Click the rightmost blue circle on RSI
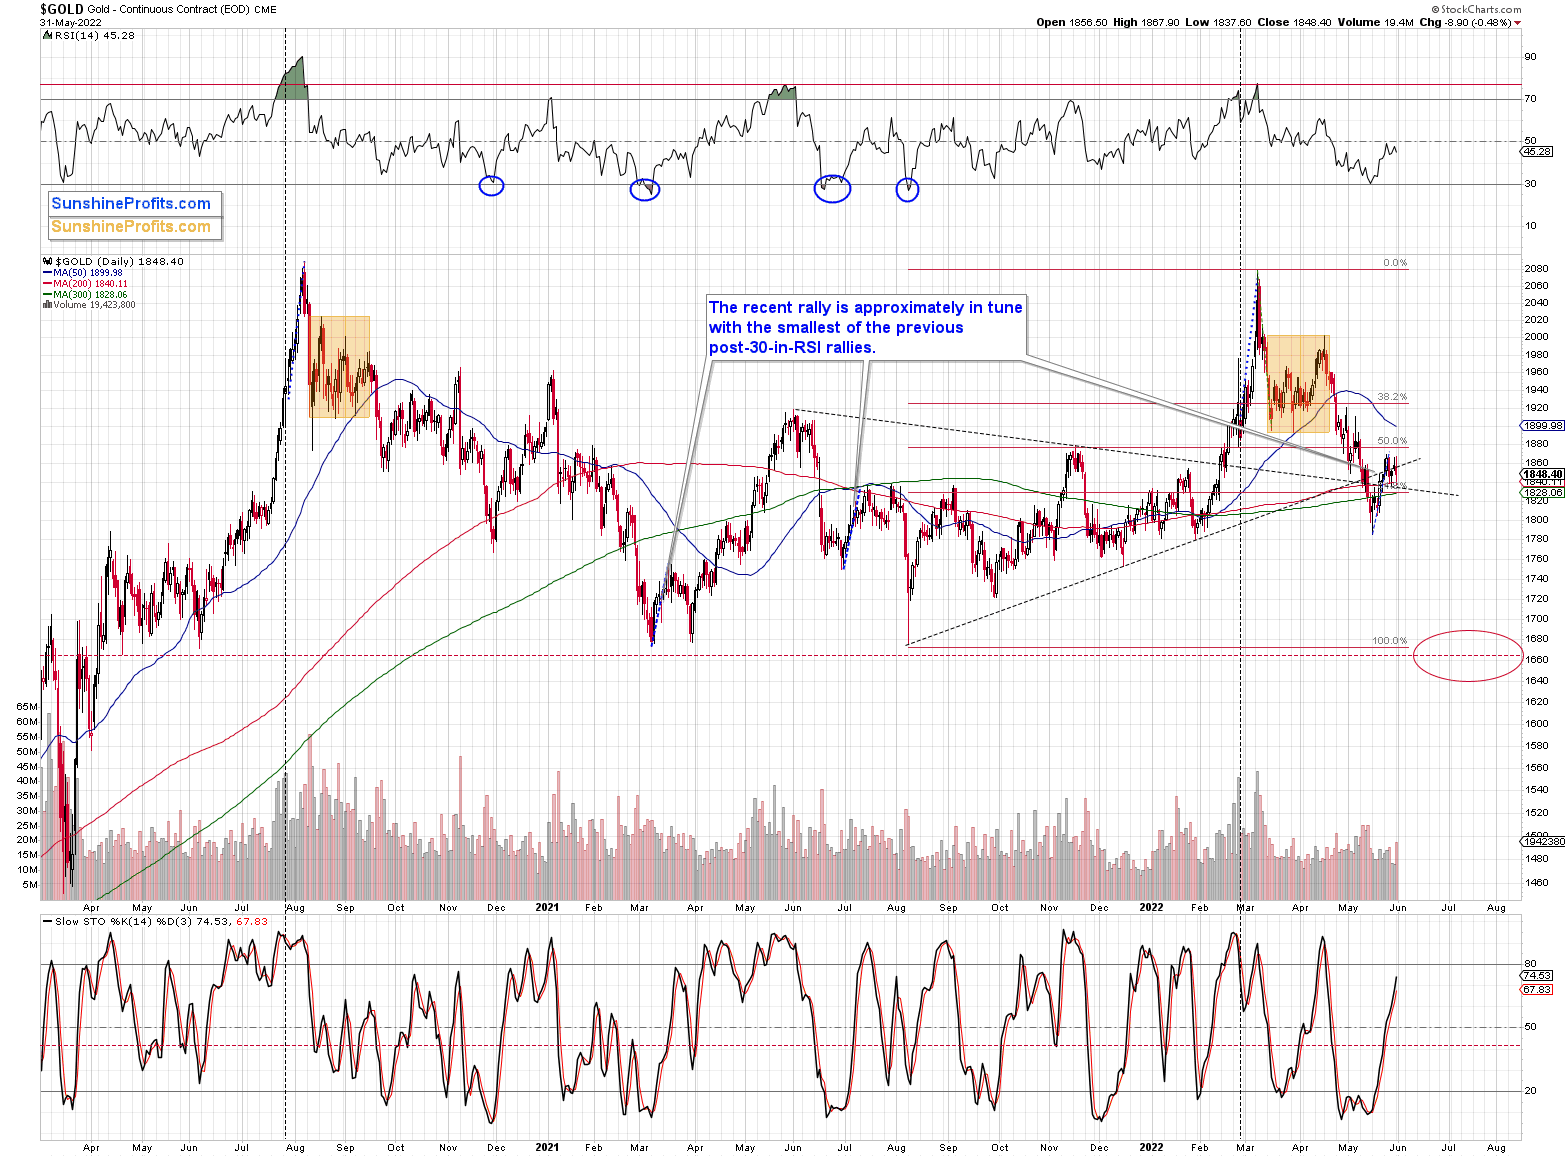The height and width of the screenshot is (1157, 1565). pyautogui.click(x=907, y=189)
